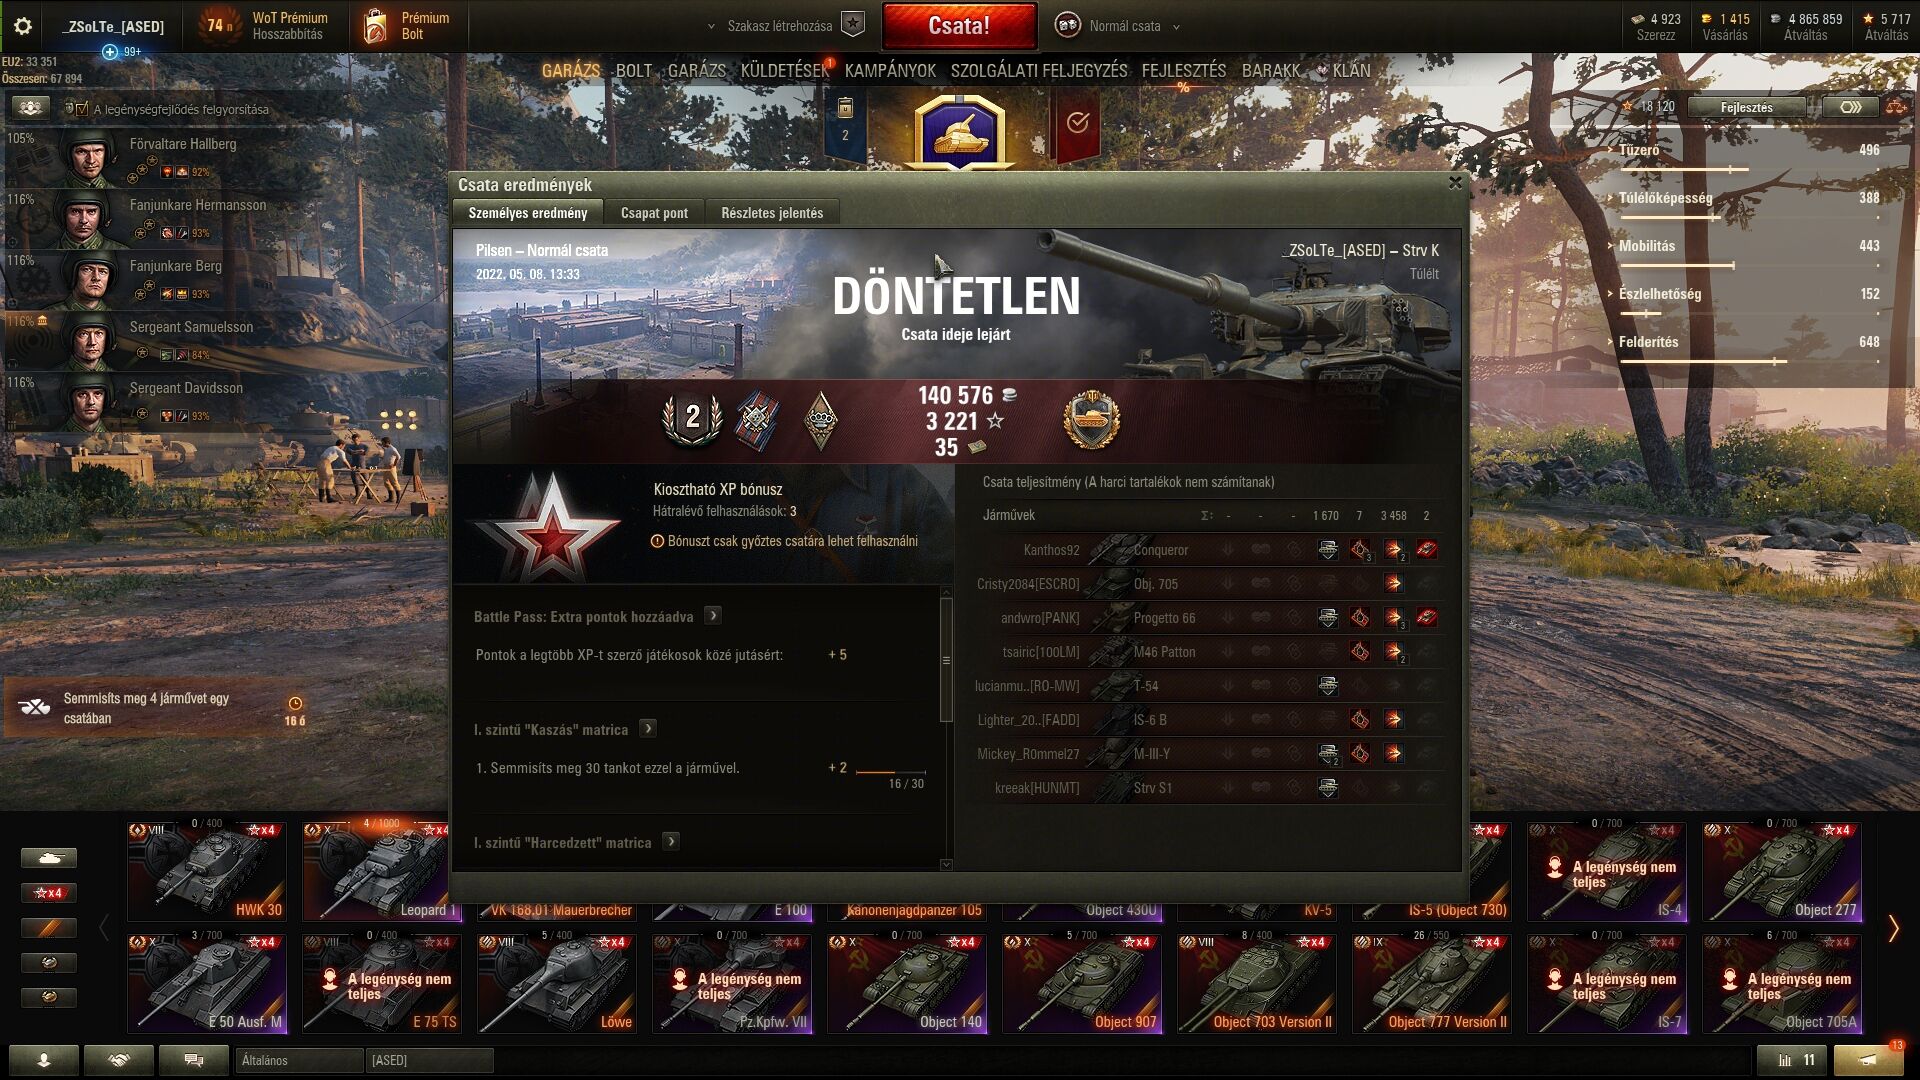1920x1080 pixels.
Task: Select the Object 140 tank thumbnail
Action: coord(907,983)
